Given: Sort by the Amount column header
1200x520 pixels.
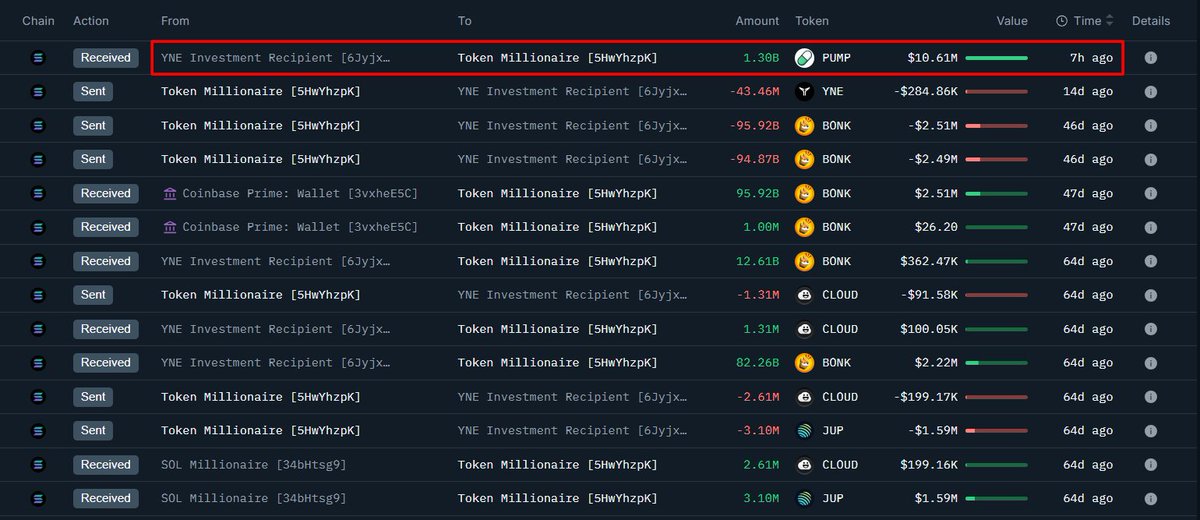Looking at the screenshot, I should tap(757, 21).
